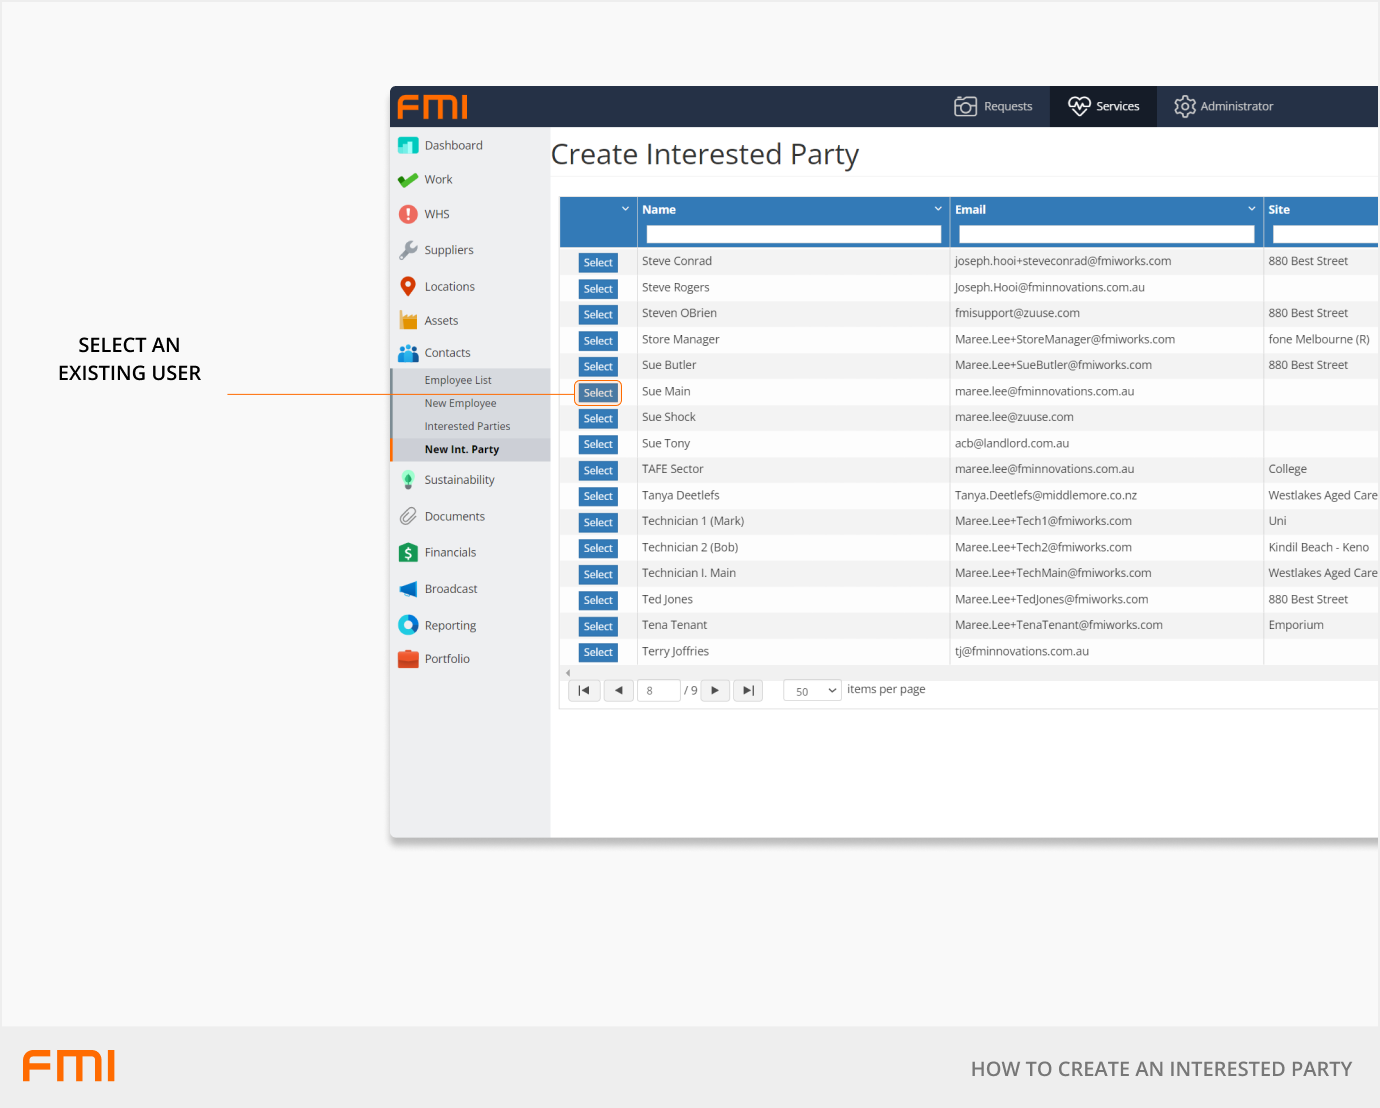Open the Portfolio briefcase icon

408,659
